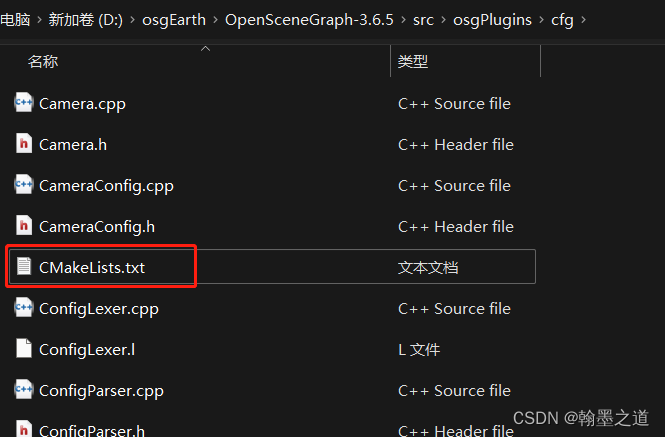
Task: Navigate to osgPlugins folder in the breadcrumb
Action: 492,20
